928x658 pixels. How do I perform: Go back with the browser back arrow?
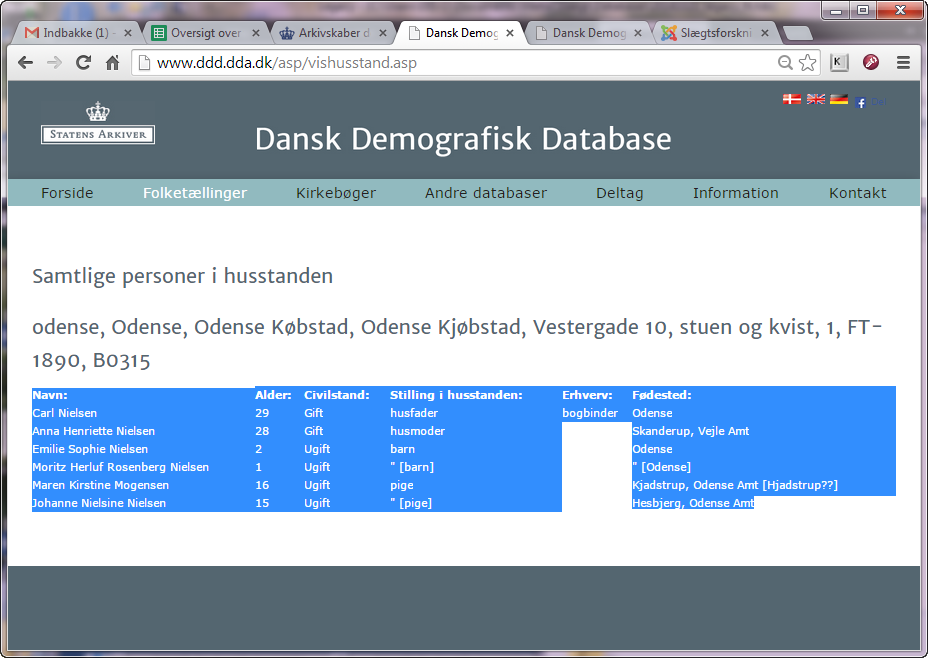(x=25, y=63)
